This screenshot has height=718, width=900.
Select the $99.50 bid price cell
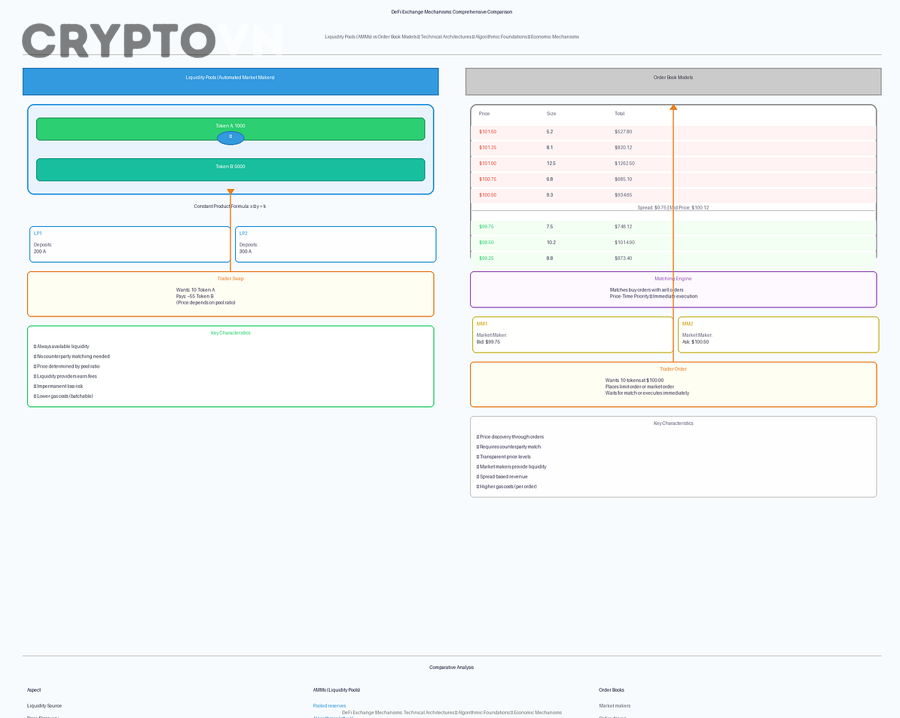tap(486, 242)
